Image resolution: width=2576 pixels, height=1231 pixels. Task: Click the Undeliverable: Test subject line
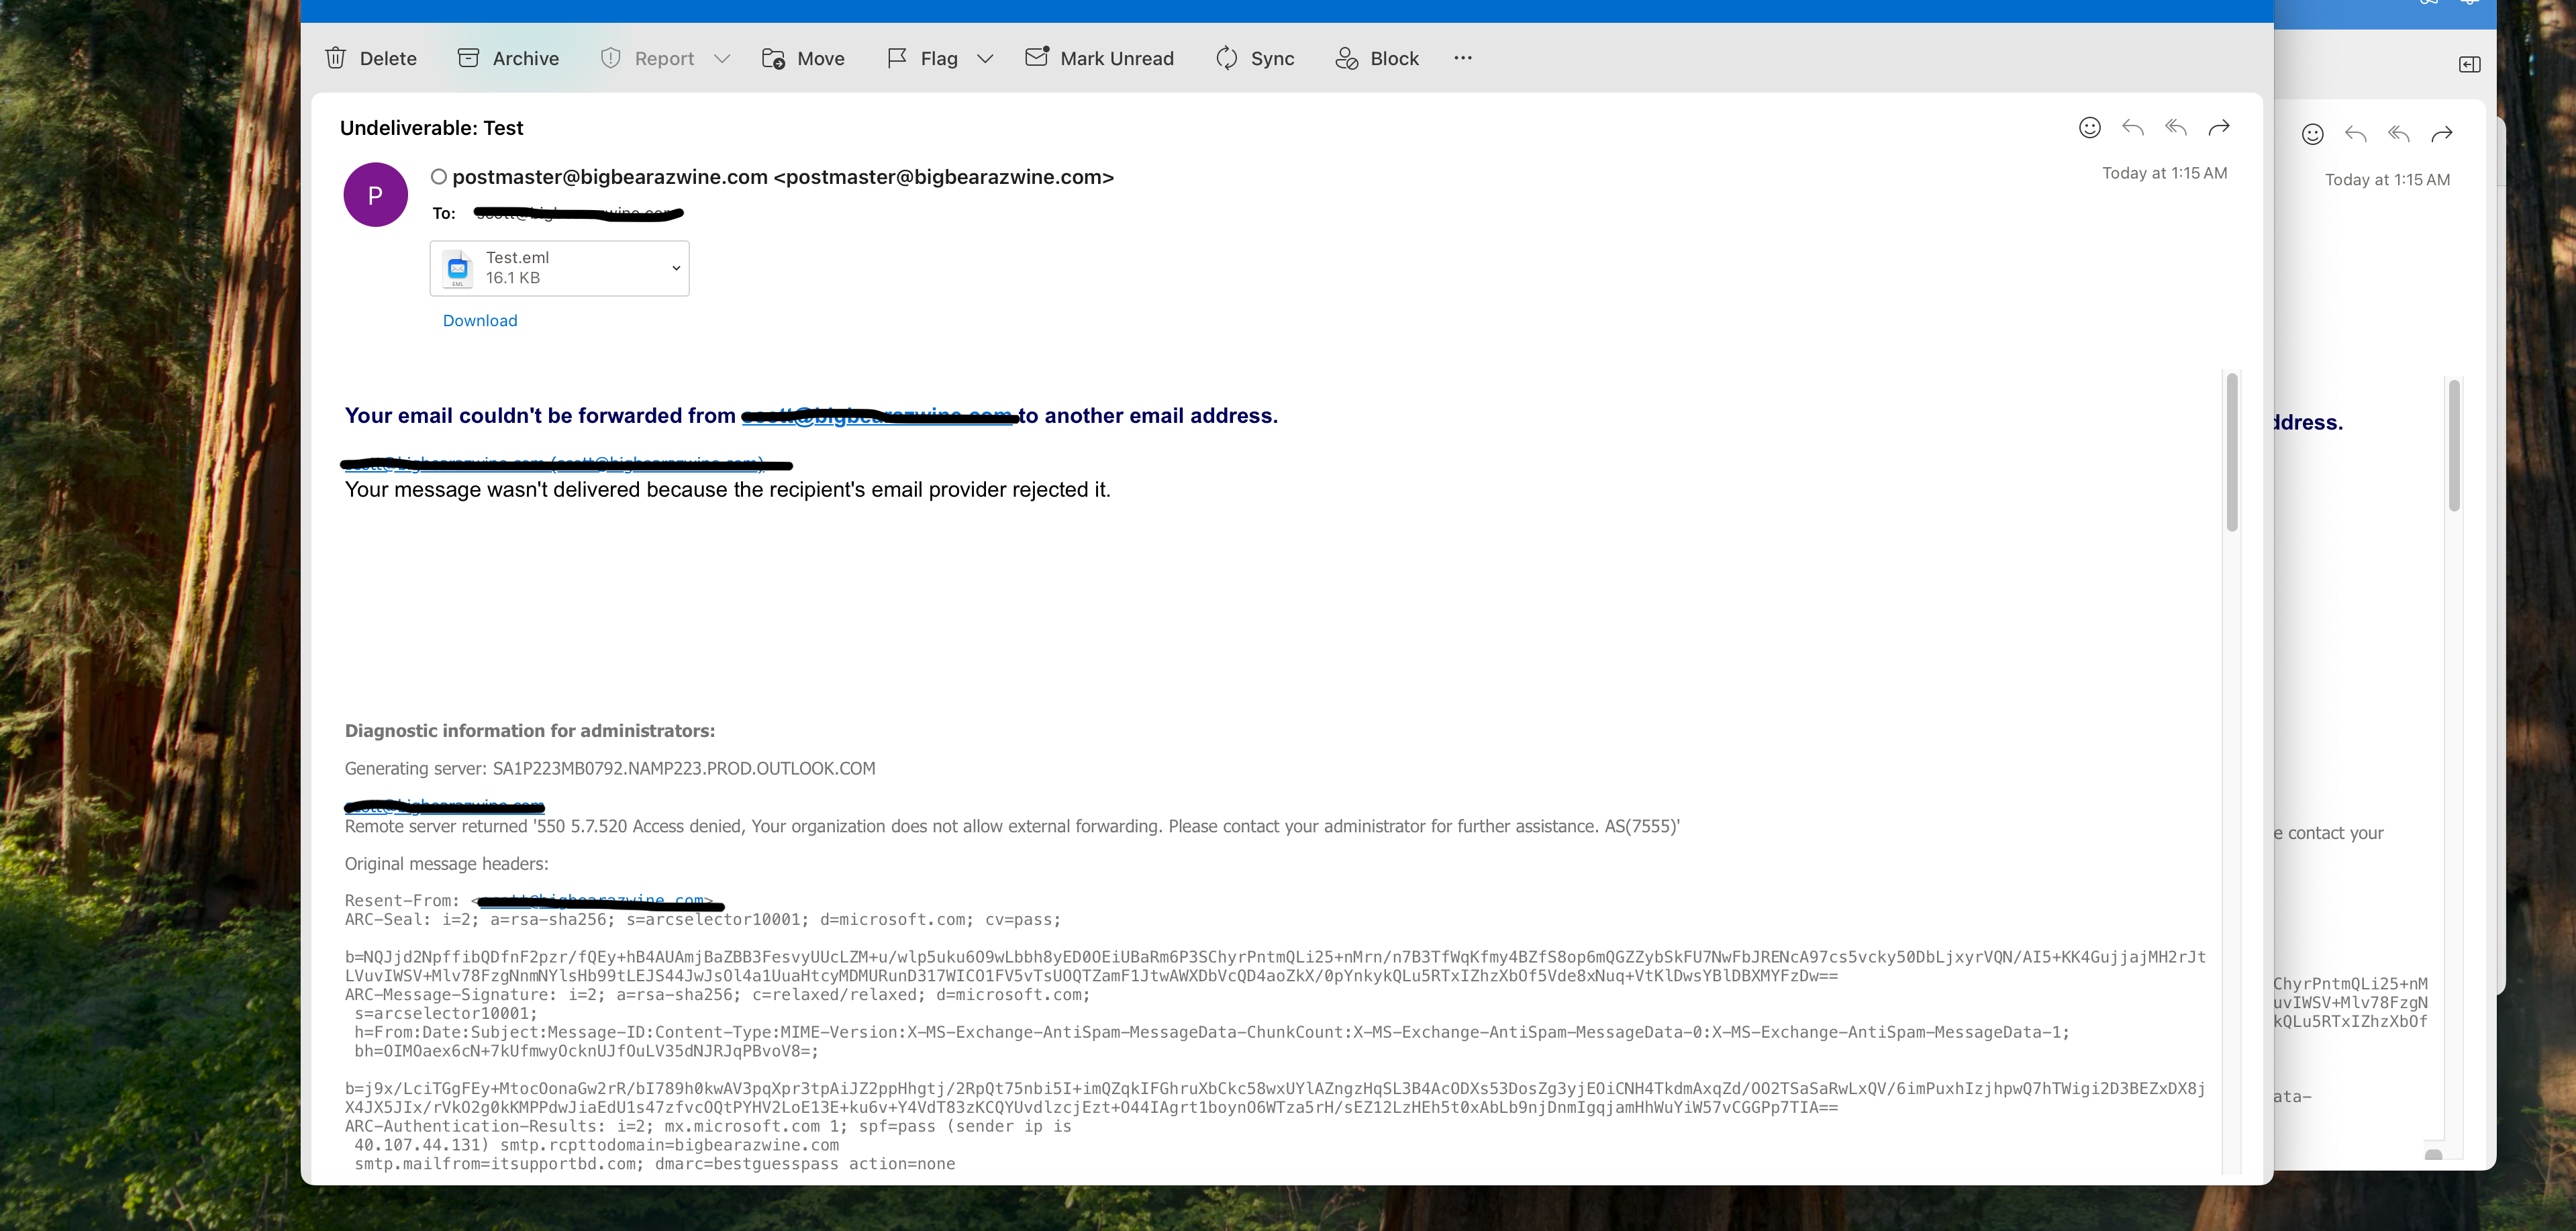(x=432, y=128)
